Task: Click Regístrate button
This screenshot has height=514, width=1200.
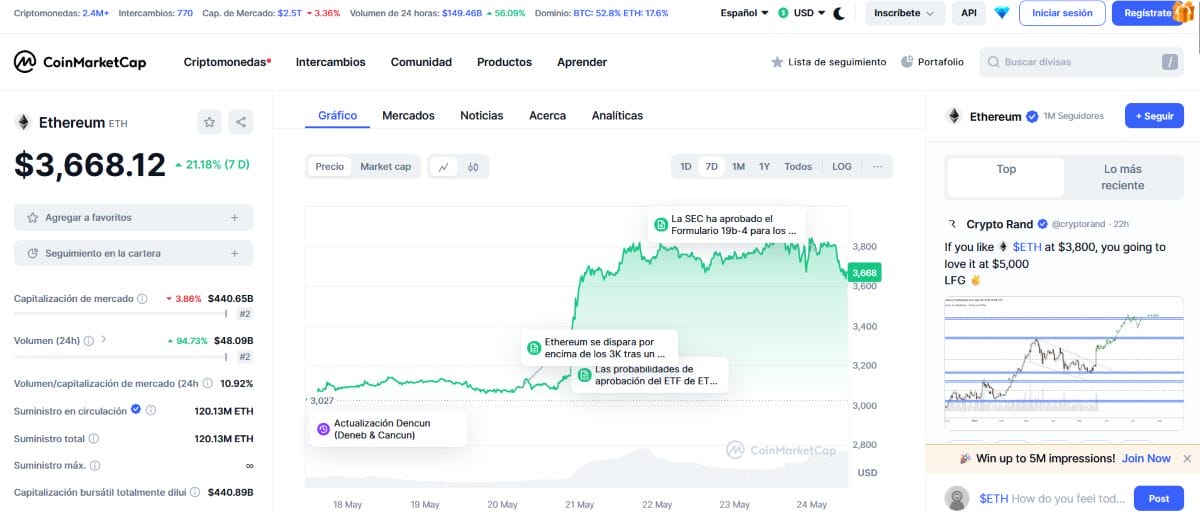Action: coord(1147,13)
